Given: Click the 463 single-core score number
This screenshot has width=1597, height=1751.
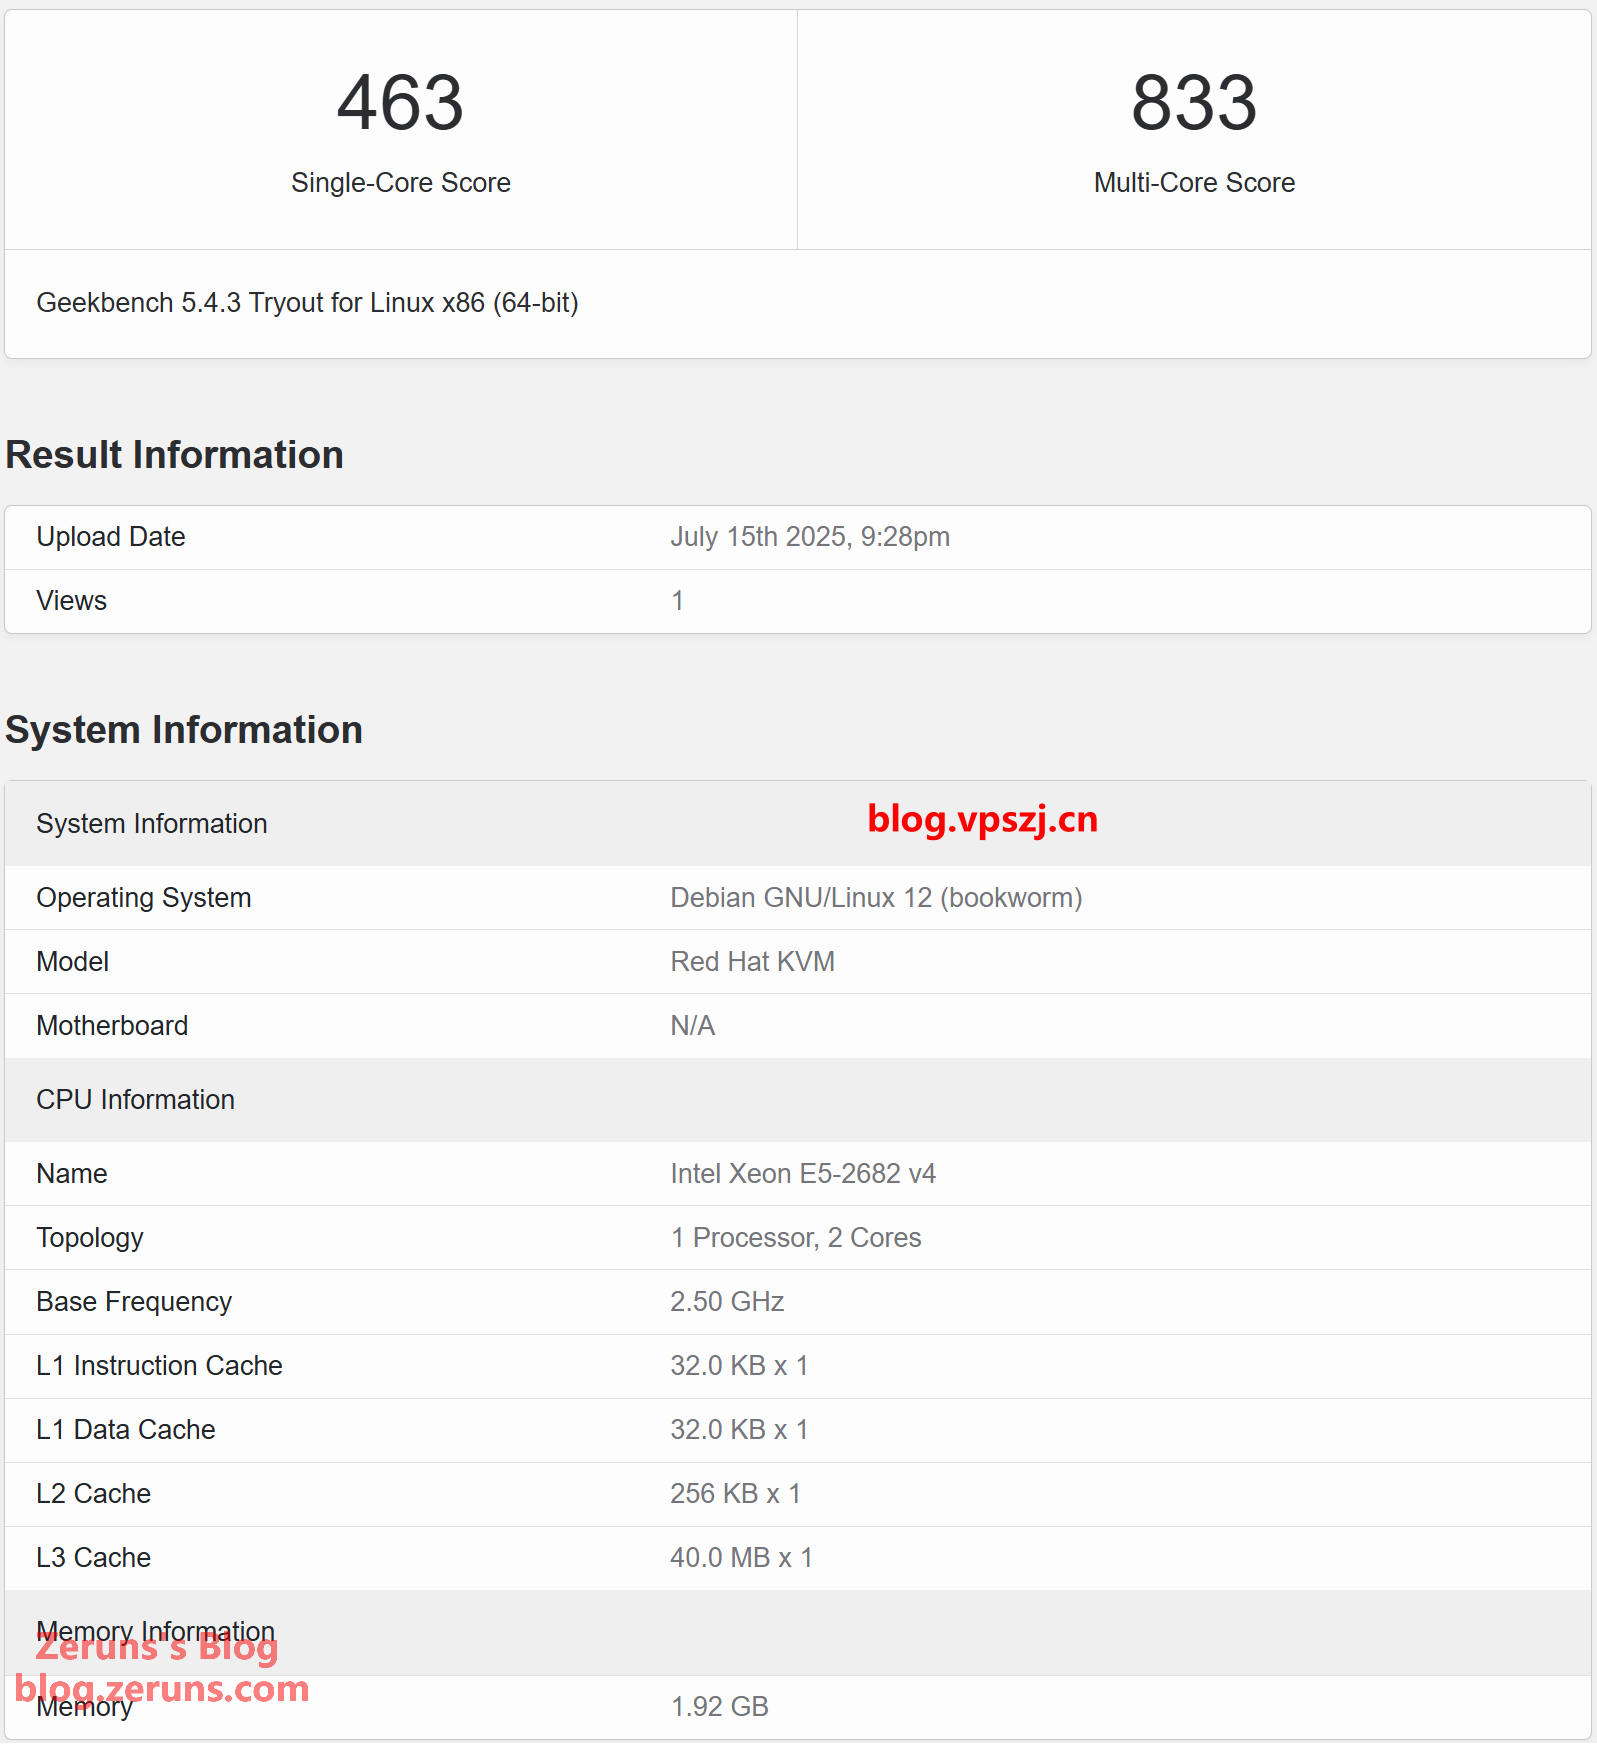Looking at the screenshot, I should (x=400, y=103).
